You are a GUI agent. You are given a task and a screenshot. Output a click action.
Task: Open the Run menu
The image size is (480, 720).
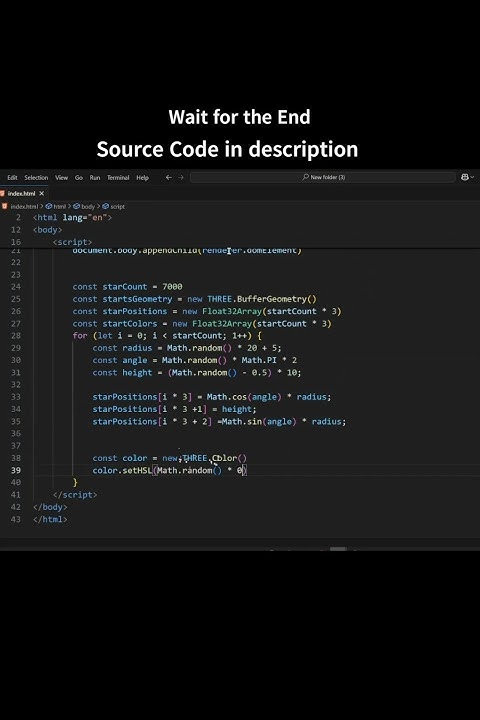[x=95, y=178]
